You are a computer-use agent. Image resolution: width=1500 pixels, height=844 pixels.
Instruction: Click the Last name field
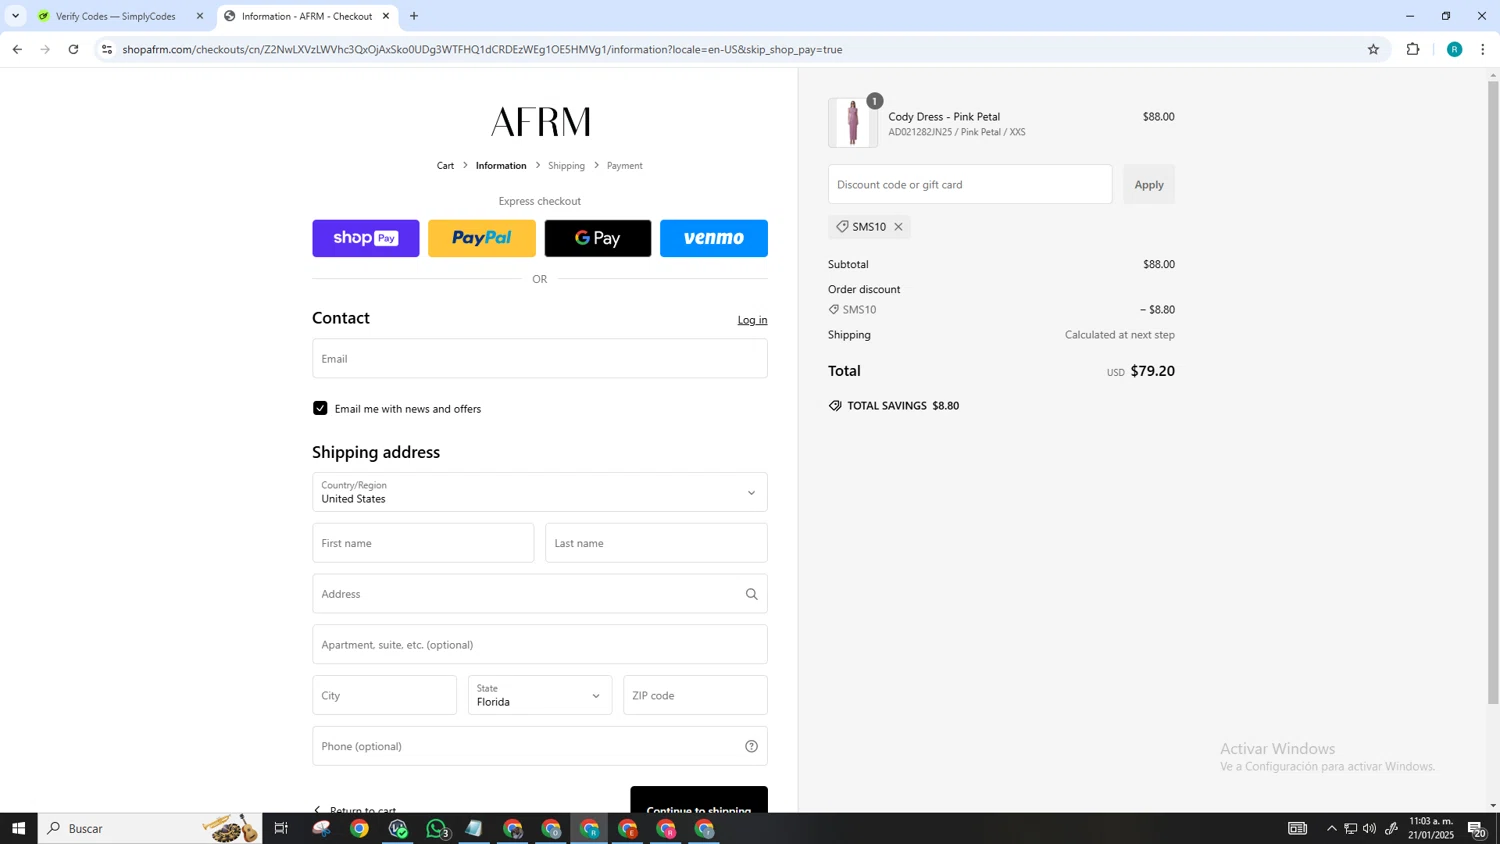tap(656, 543)
